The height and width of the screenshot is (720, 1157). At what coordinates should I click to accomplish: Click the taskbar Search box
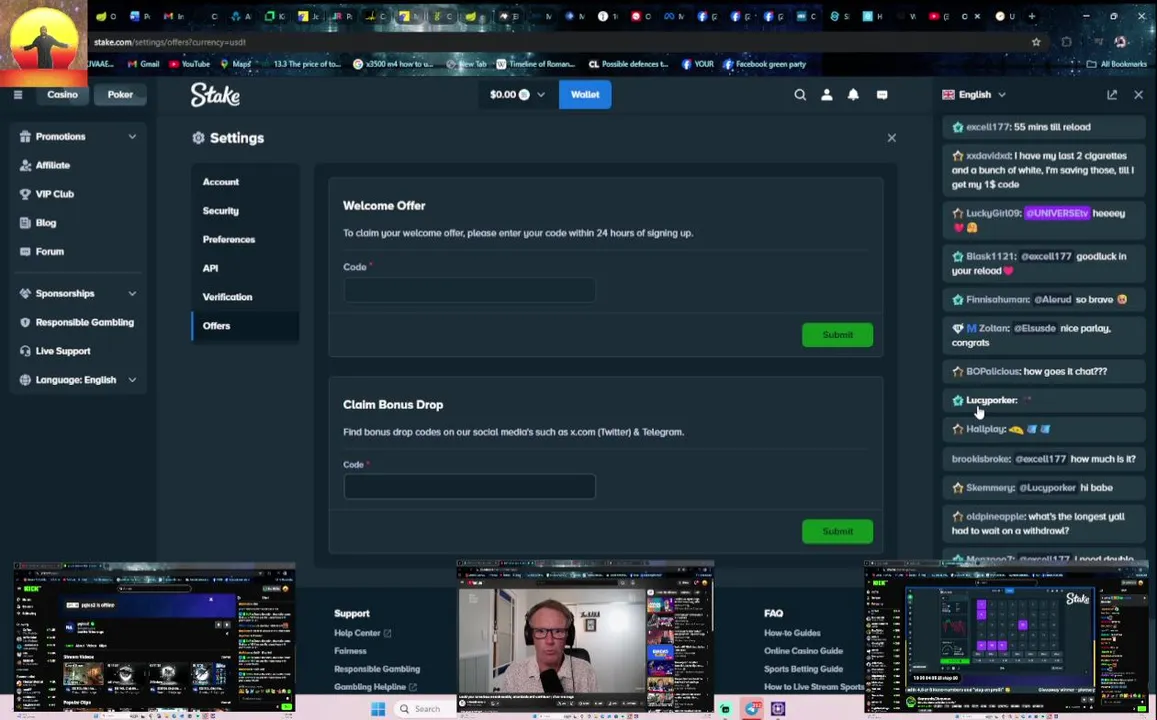(x=426, y=709)
